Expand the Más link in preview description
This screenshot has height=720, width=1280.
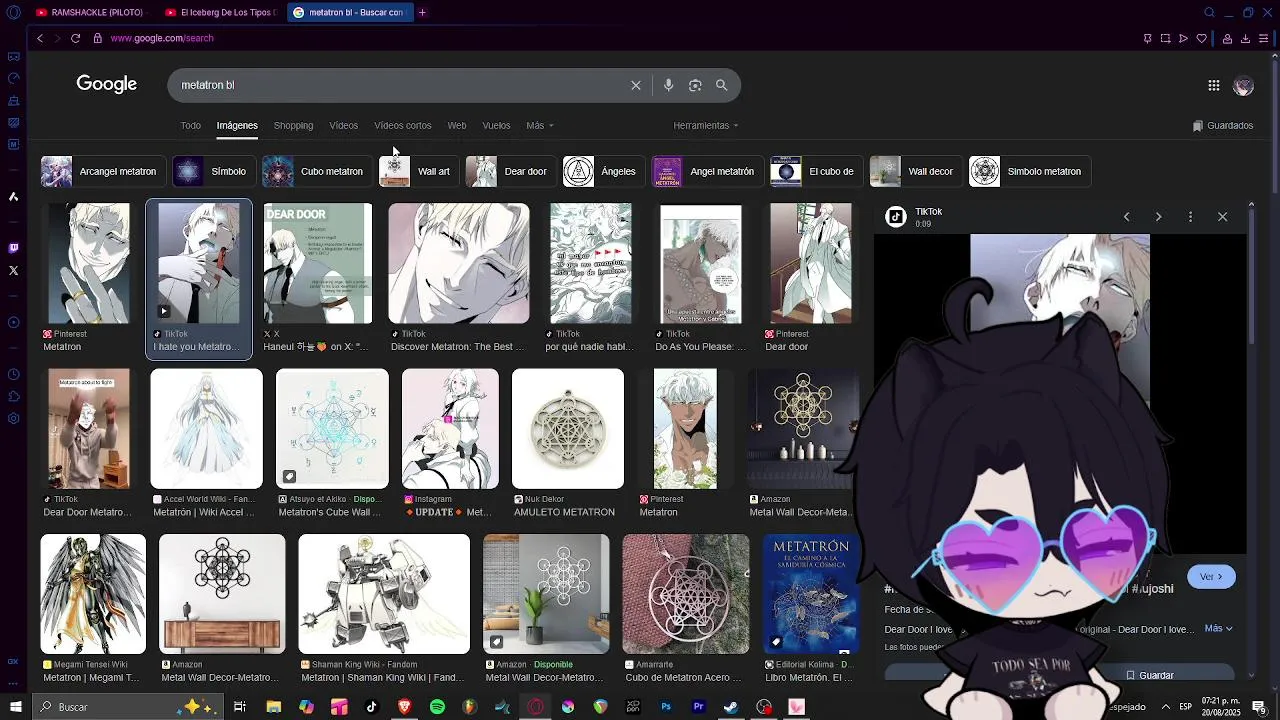1218,628
